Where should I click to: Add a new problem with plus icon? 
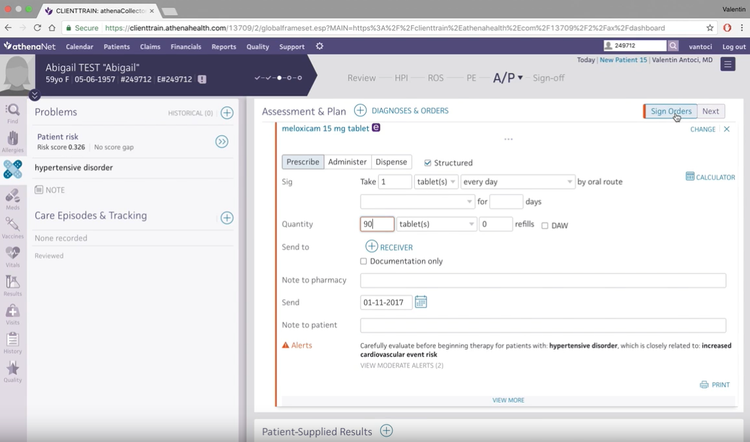pyautogui.click(x=227, y=112)
